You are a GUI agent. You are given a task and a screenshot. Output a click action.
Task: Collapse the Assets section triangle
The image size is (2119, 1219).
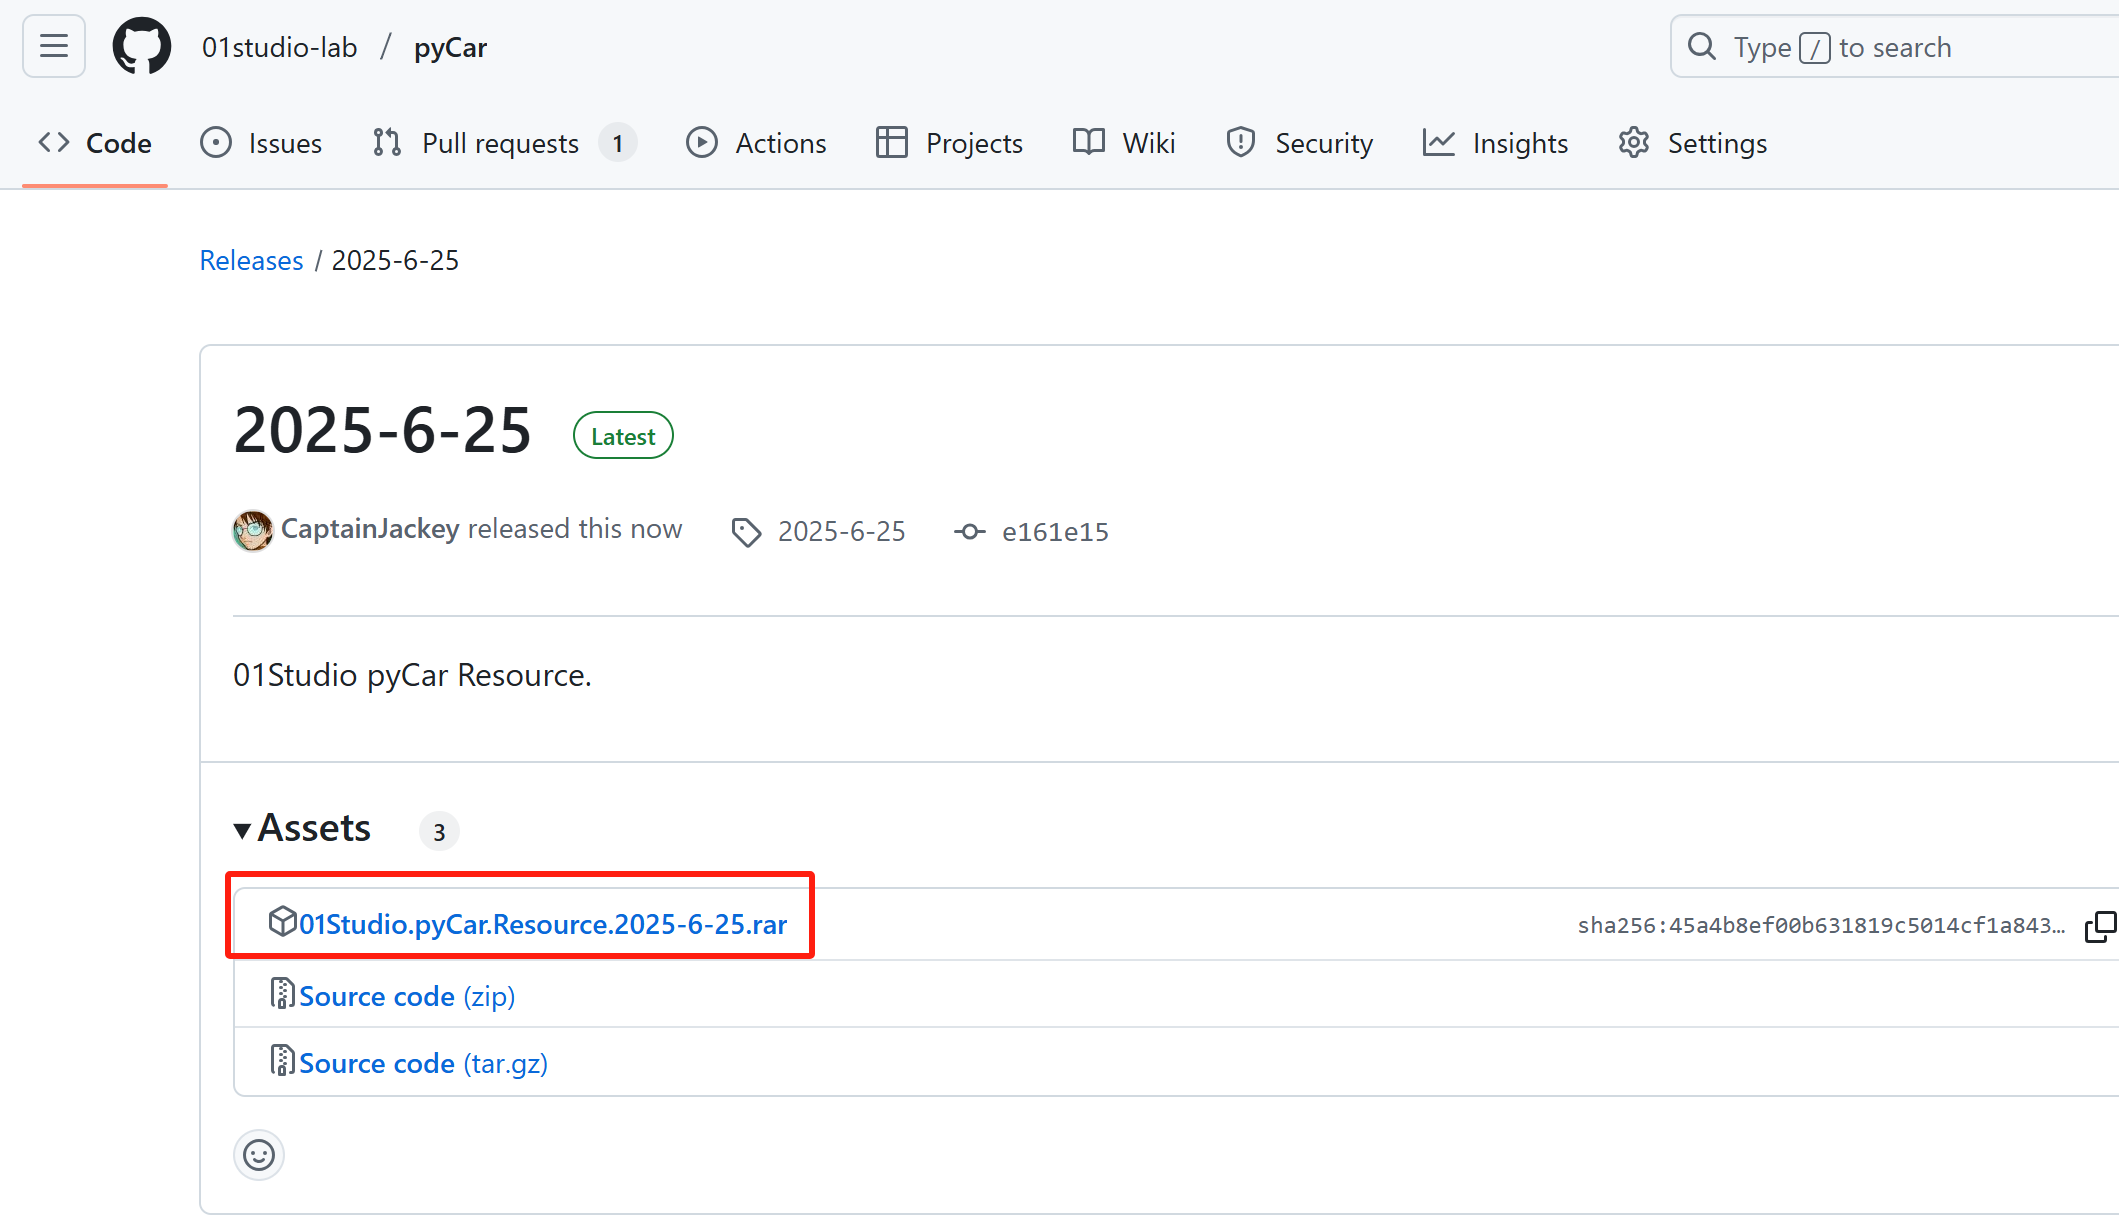tap(242, 830)
